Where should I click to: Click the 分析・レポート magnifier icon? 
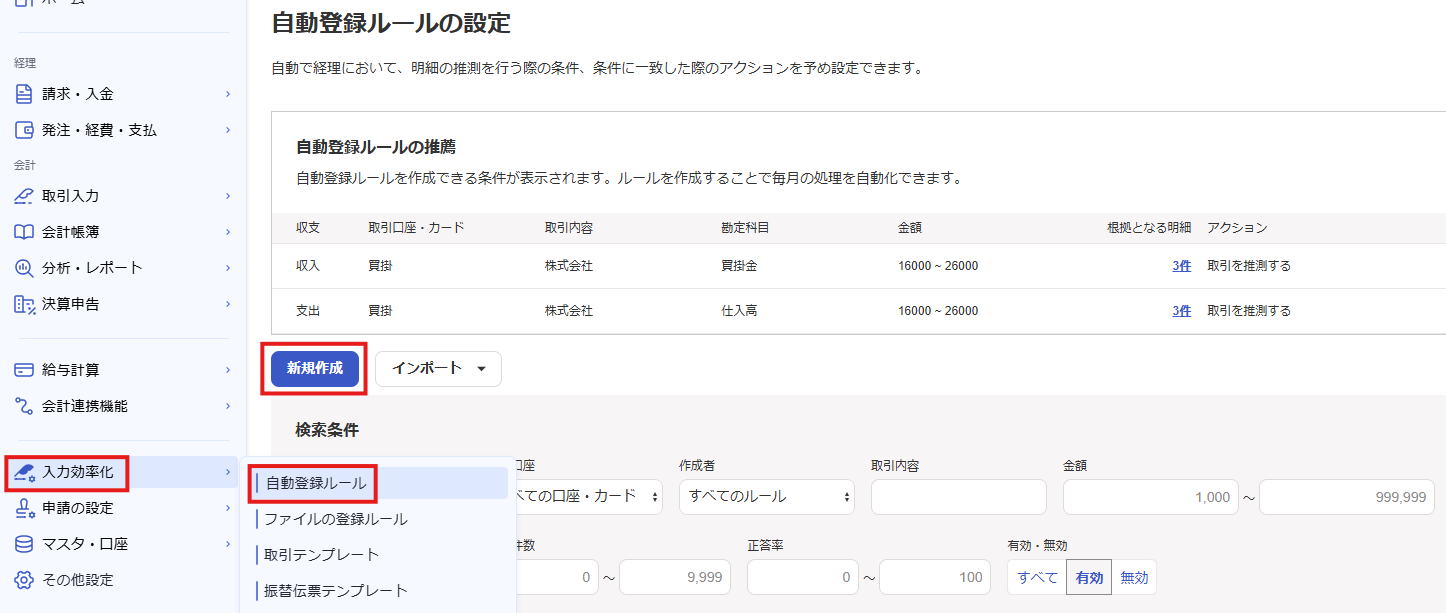(x=25, y=268)
